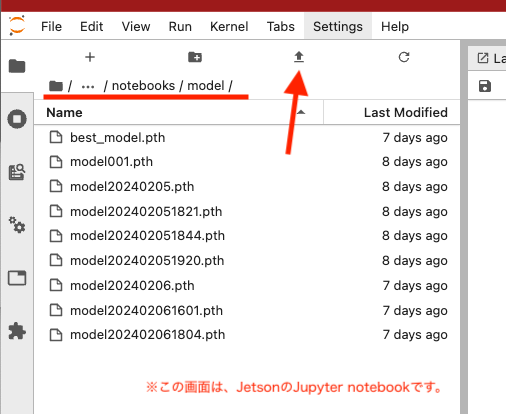Sort files by the Name column
This screenshot has width=506, height=414.
point(179,113)
